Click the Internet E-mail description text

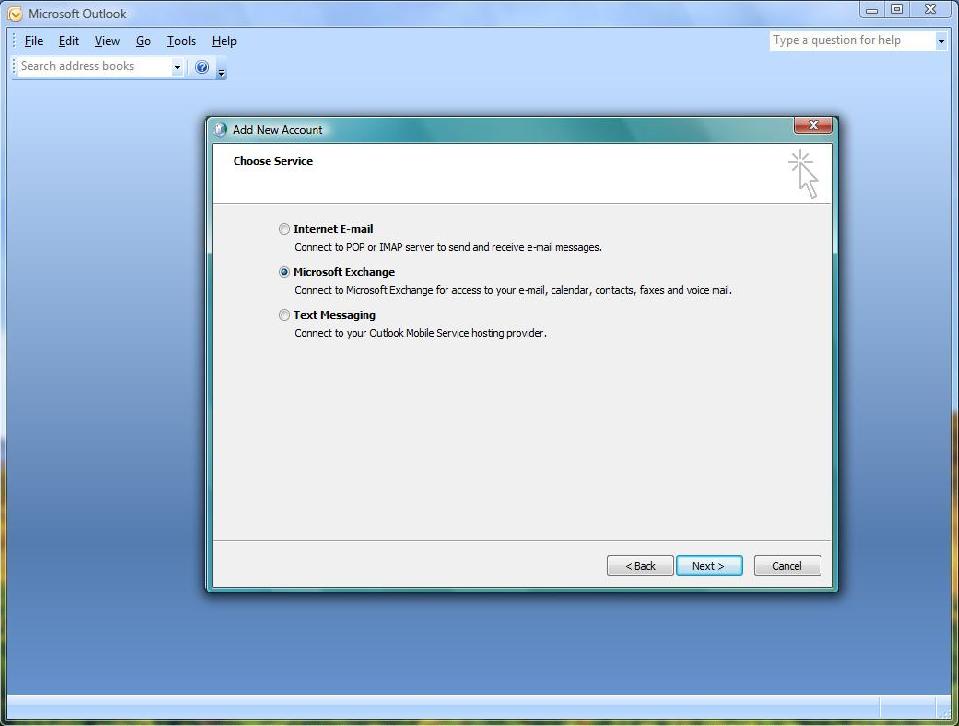click(x=448, y=247)
